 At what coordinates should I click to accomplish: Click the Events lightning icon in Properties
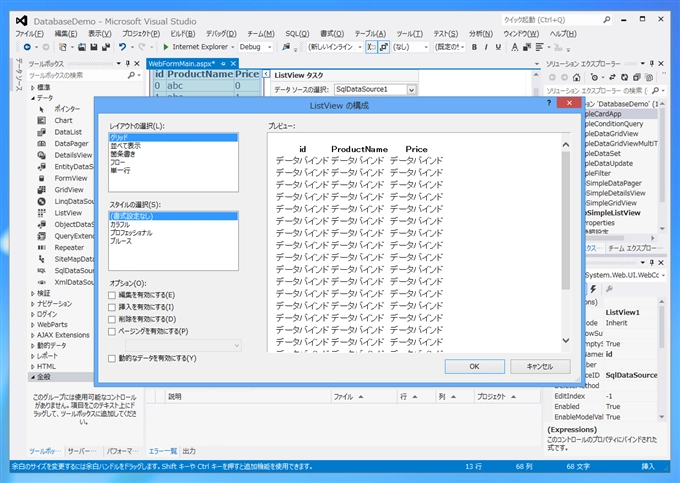(593, 289)
